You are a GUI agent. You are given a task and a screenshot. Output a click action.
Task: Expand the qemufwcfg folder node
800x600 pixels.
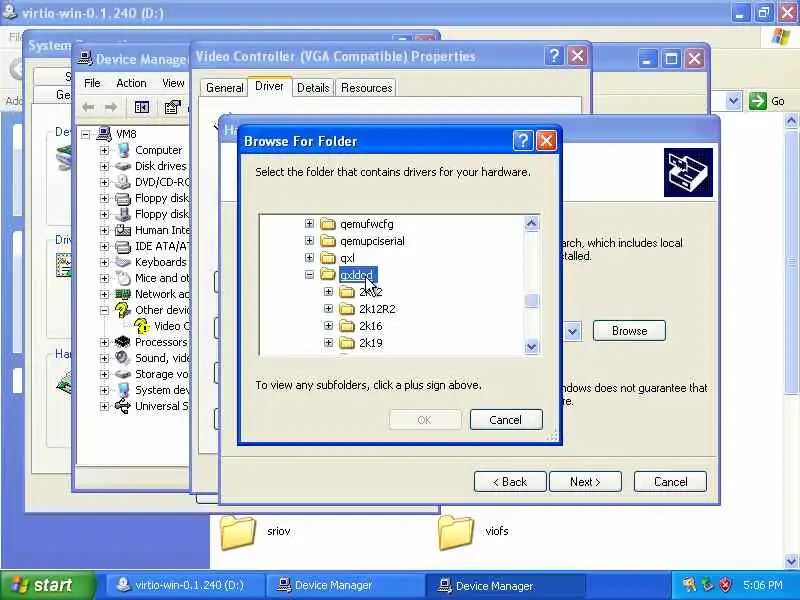309,223
